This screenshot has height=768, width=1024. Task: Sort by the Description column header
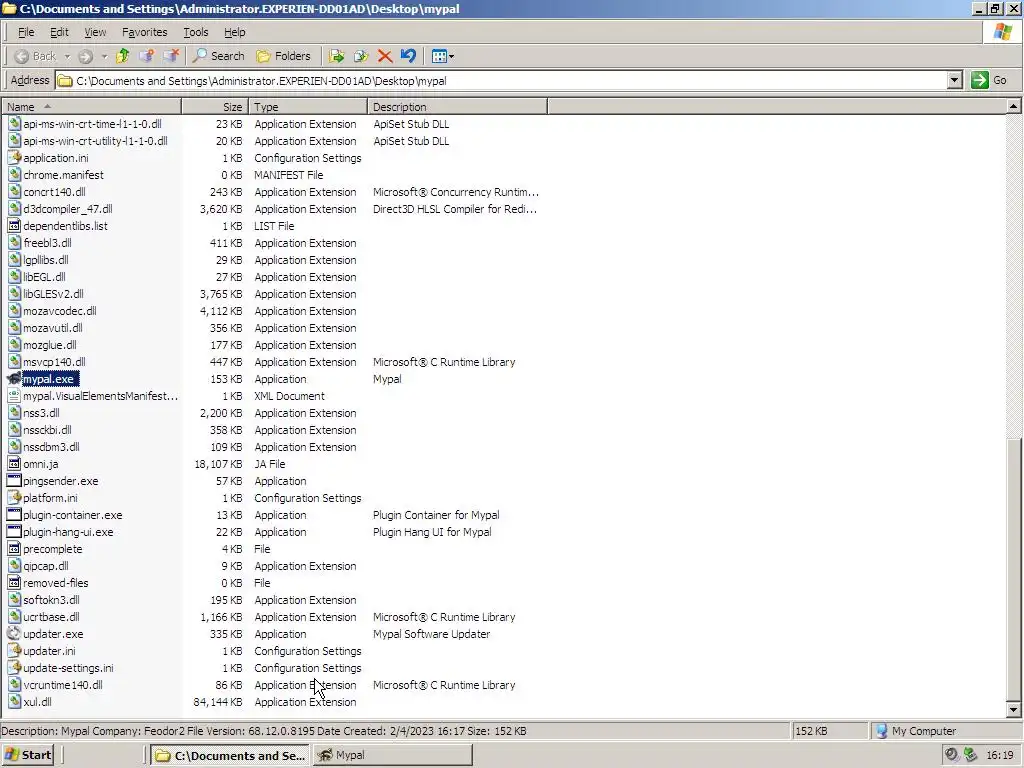[x=457, y=106]
